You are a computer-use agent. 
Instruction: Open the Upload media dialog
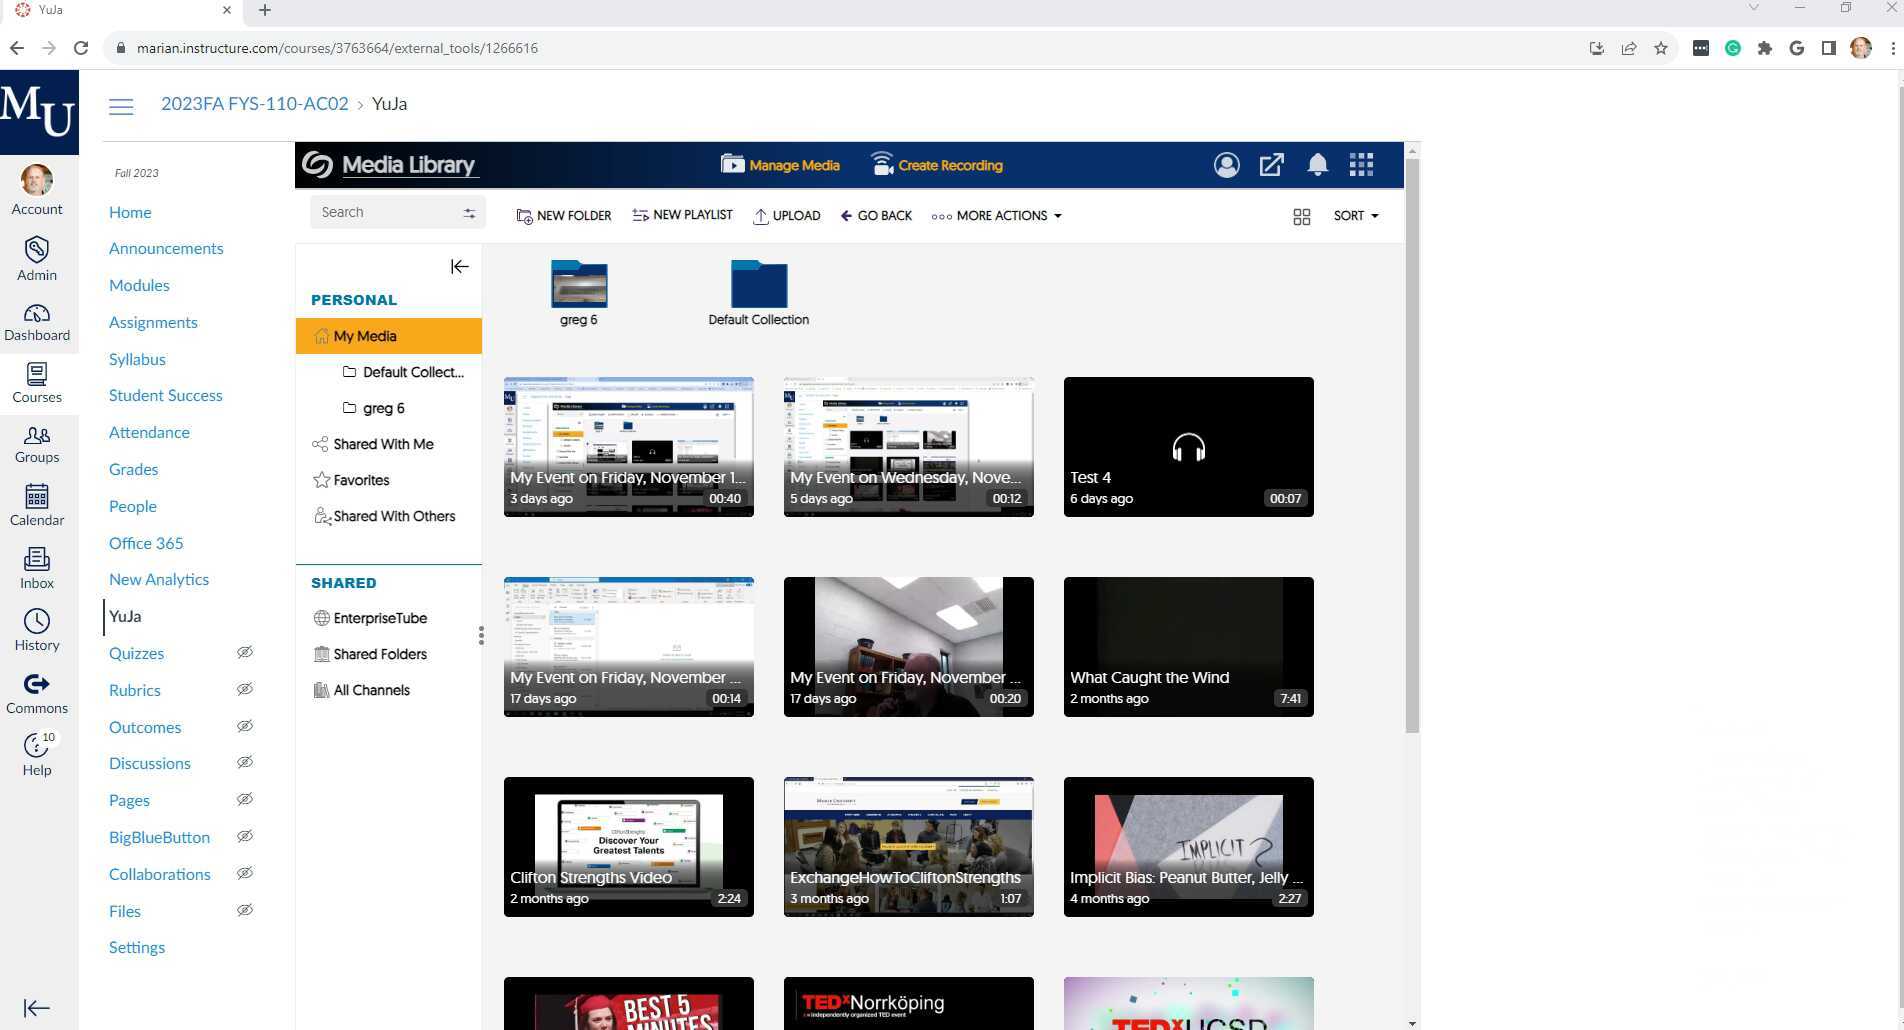tap(787, 215)
